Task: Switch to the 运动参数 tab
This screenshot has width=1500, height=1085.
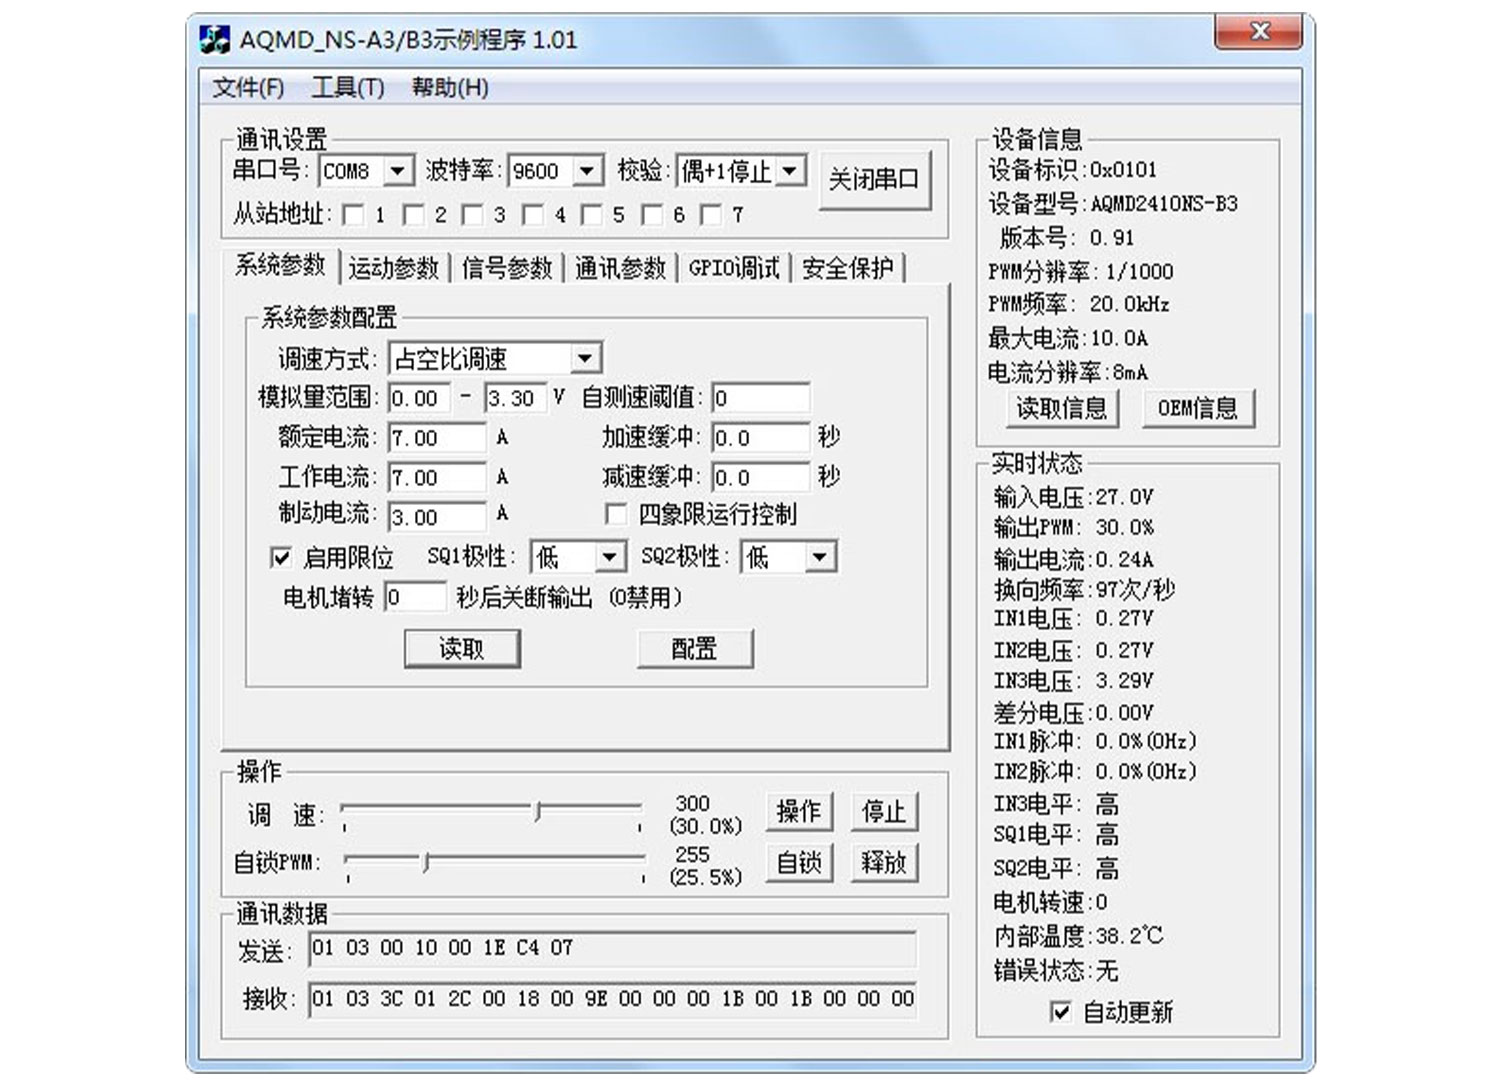Action: (x=395, y=267)
